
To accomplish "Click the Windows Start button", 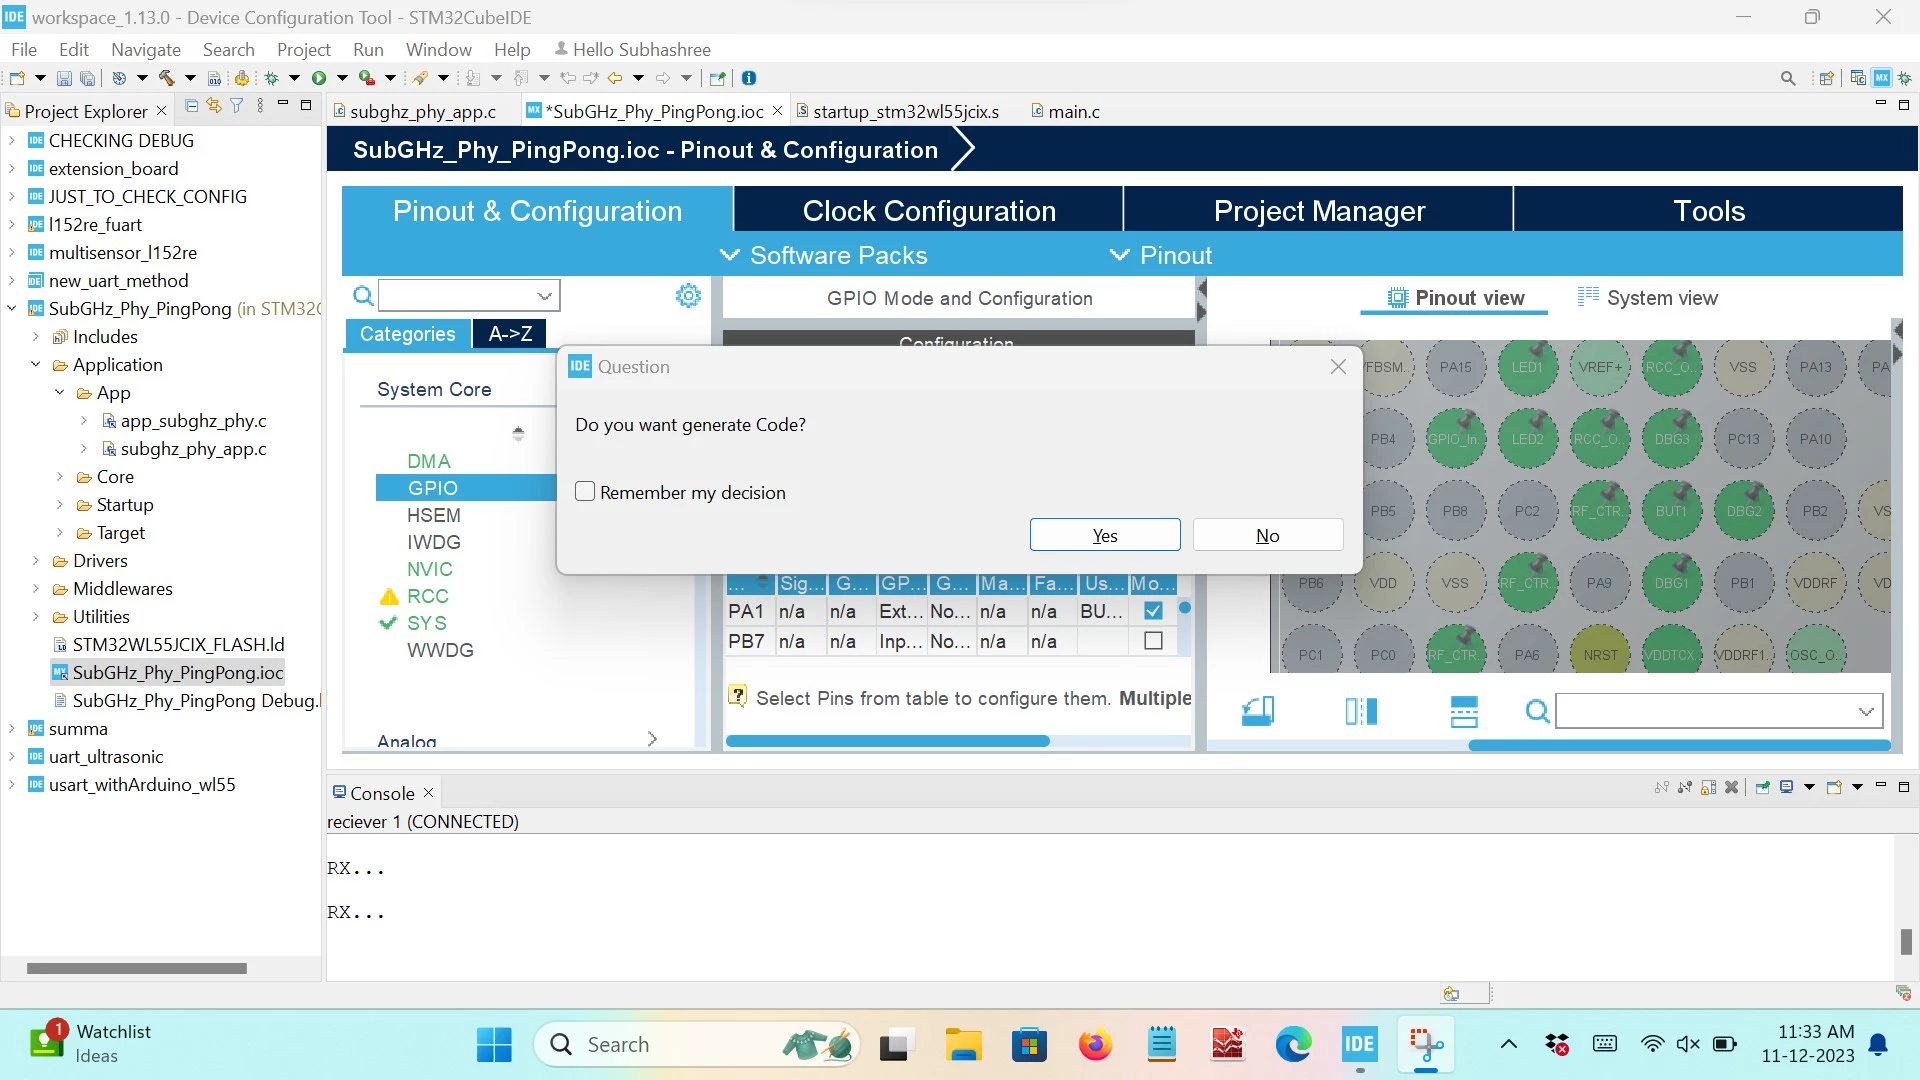I will (x=494, y=1045).
